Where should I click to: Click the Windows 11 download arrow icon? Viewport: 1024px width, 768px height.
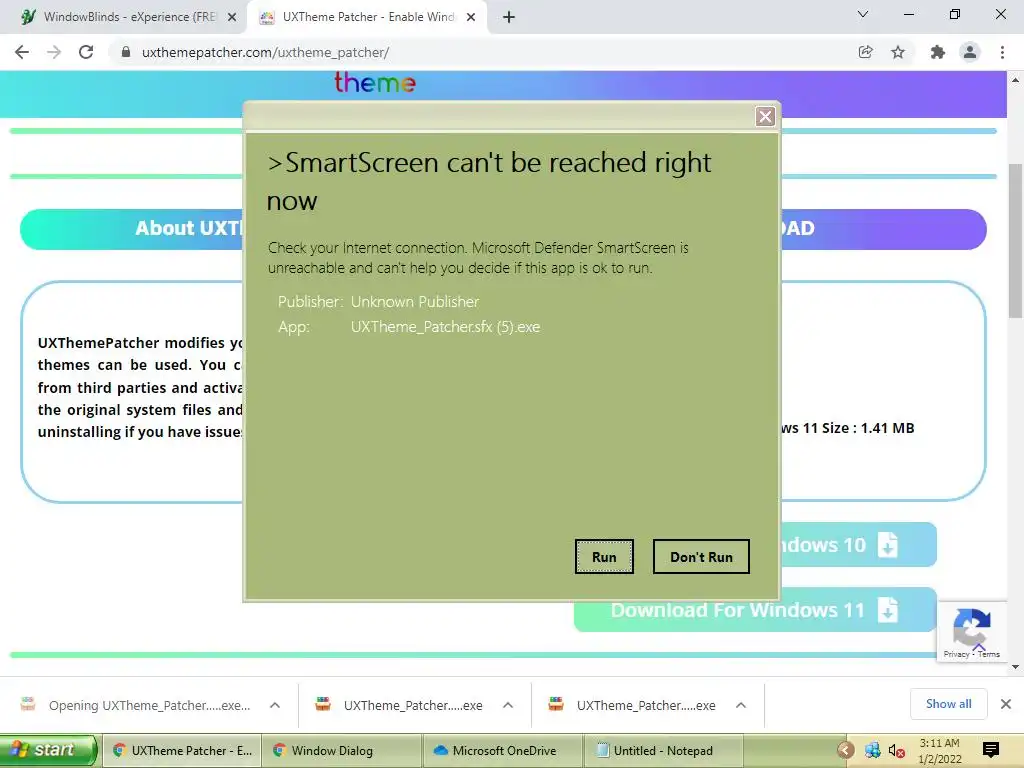pyautogui.click(x=888, y=610)
